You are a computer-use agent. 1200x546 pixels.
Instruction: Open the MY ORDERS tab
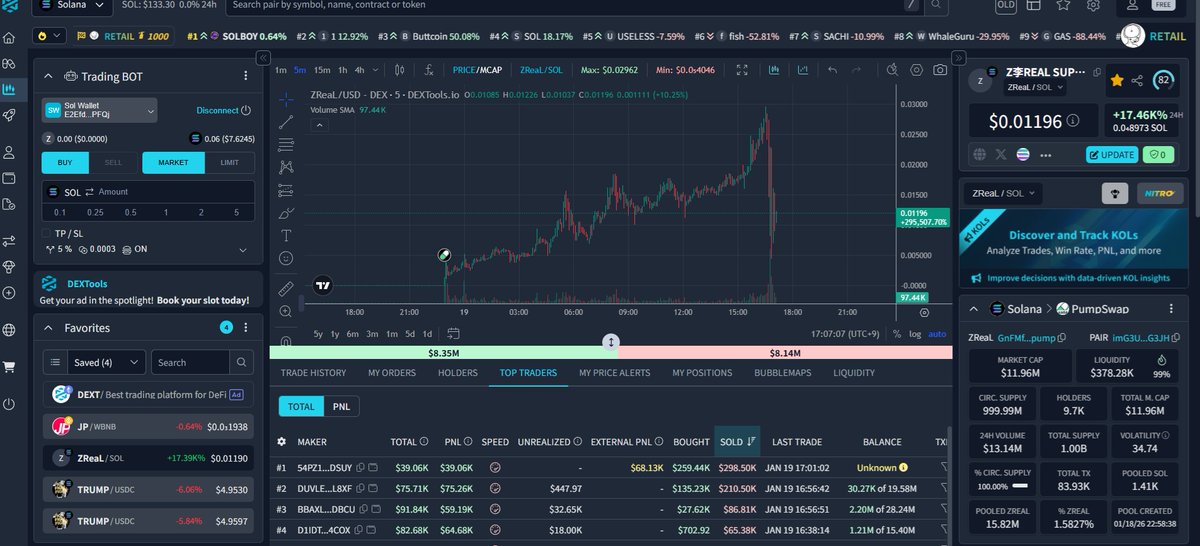coord(392,373)
